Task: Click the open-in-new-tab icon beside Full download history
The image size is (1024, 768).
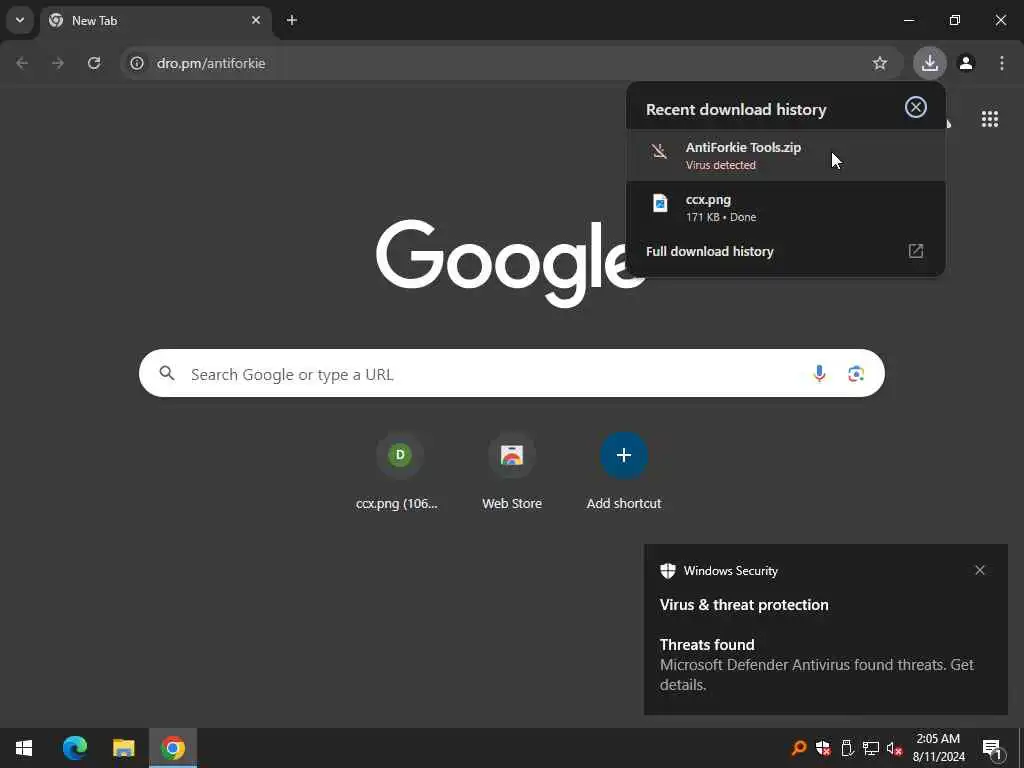Action: pyautogui.click(x=916, y=251)
